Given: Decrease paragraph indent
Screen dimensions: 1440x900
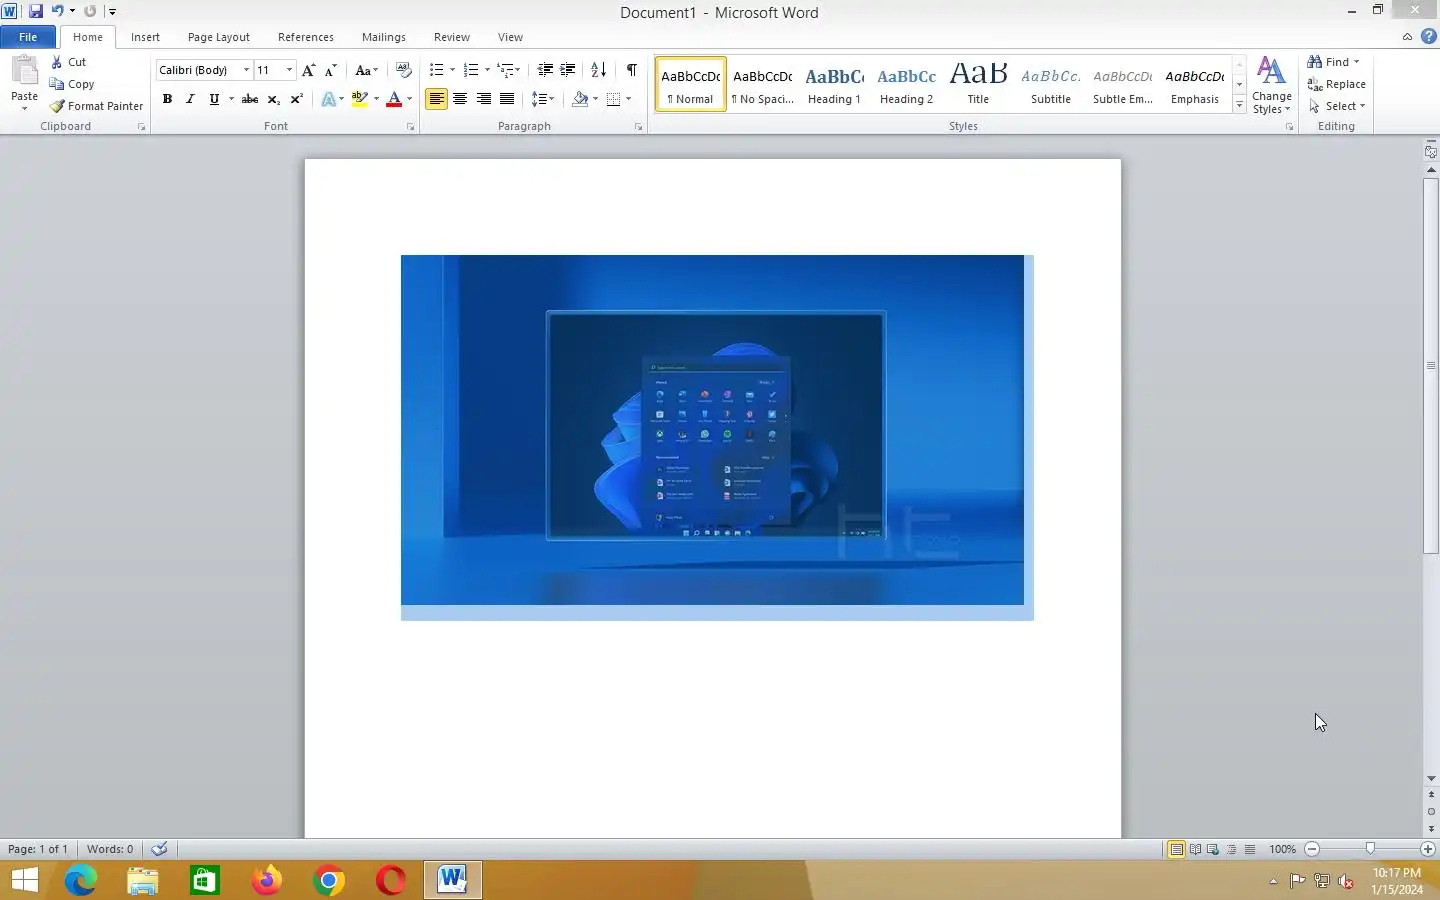Looking at the screenshot, I should click(x=545, y=70).
